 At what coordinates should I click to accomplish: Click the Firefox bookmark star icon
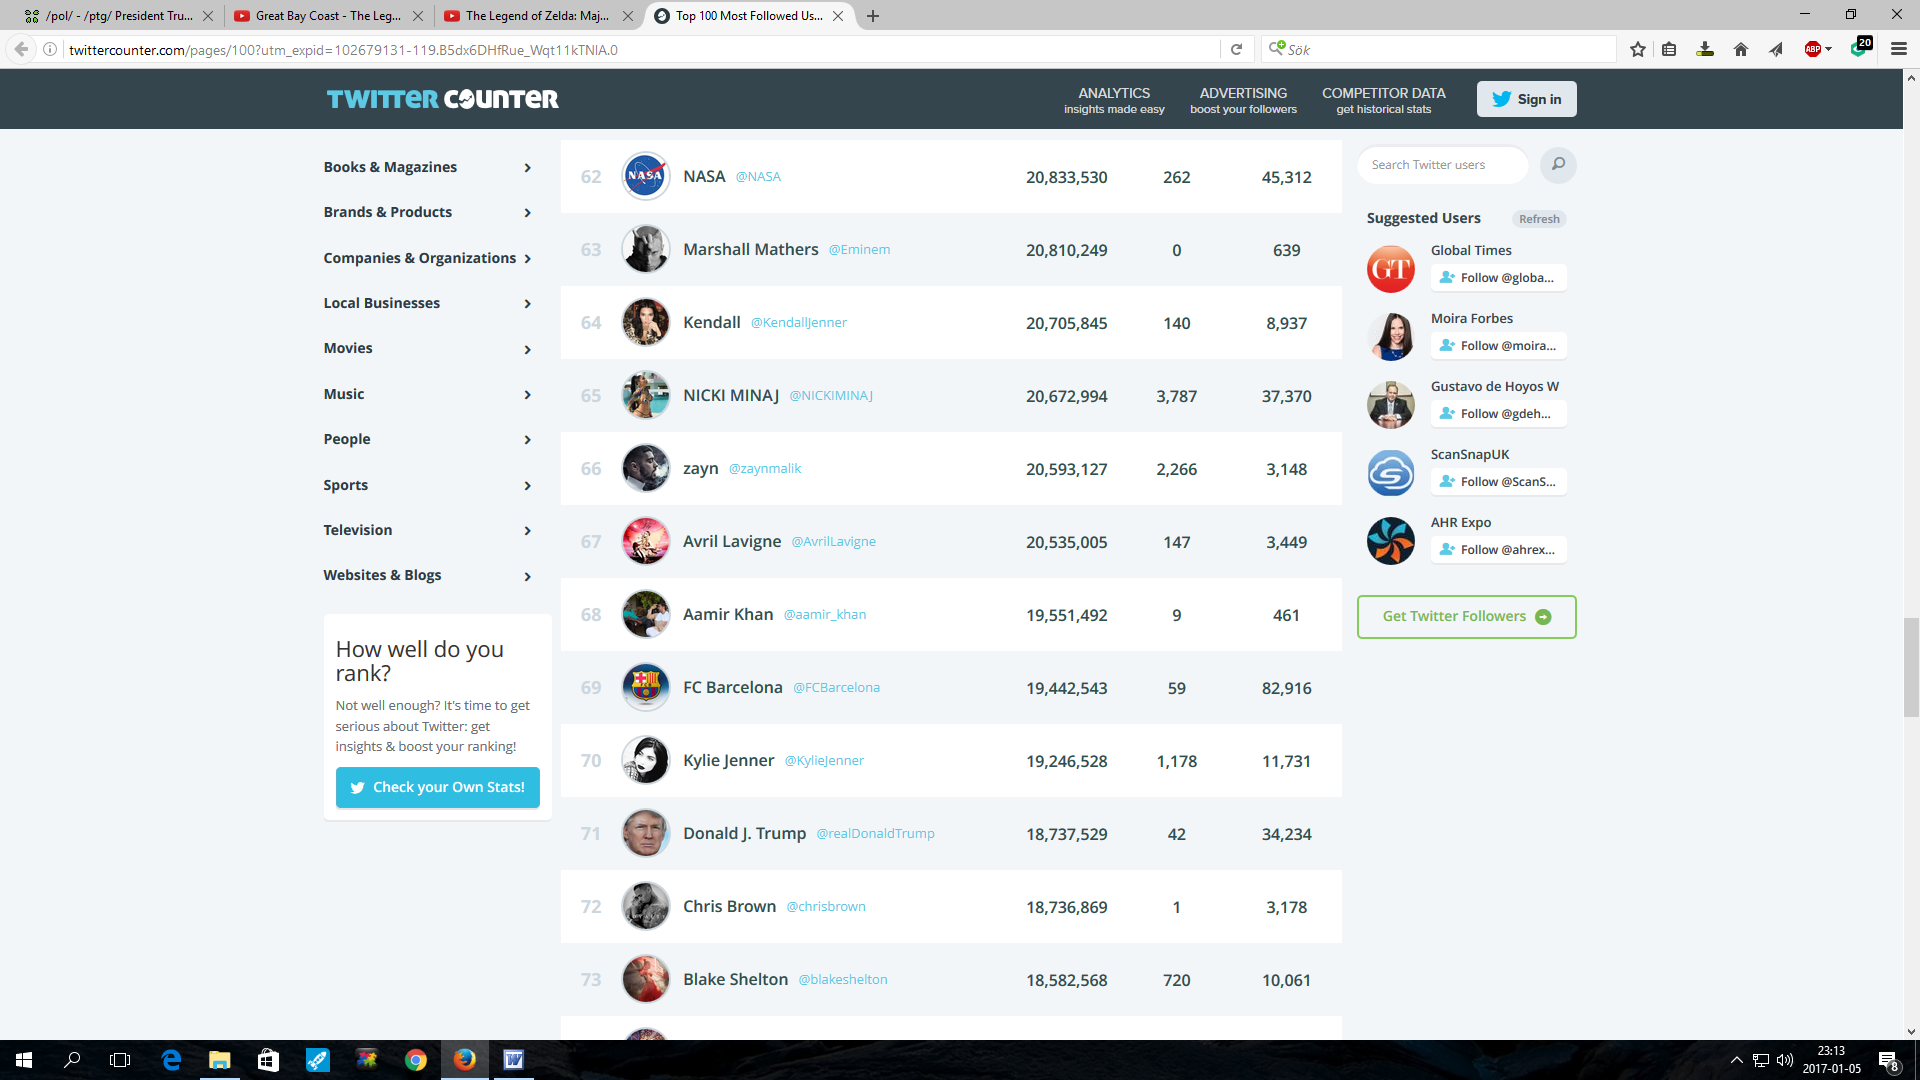1637,49
